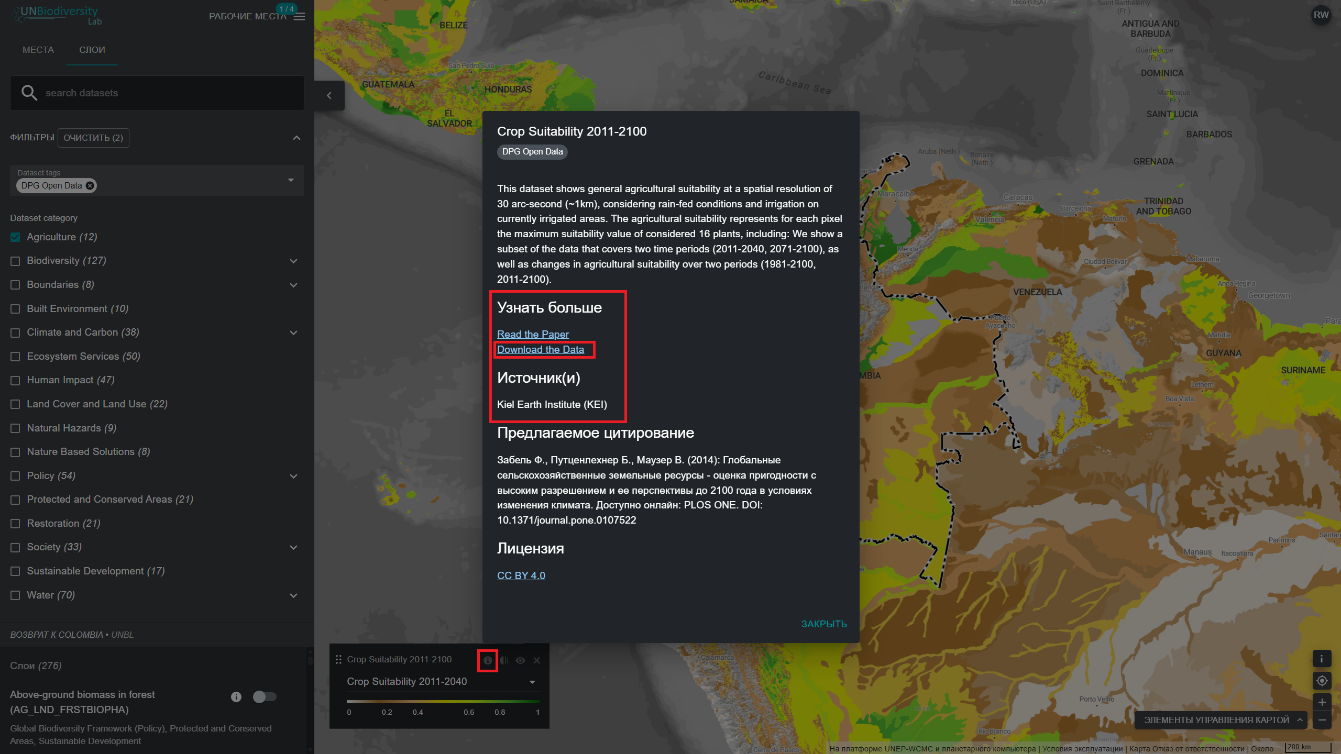
Task: Uncheck the Agriculture category checkbox
Action: 15,237
